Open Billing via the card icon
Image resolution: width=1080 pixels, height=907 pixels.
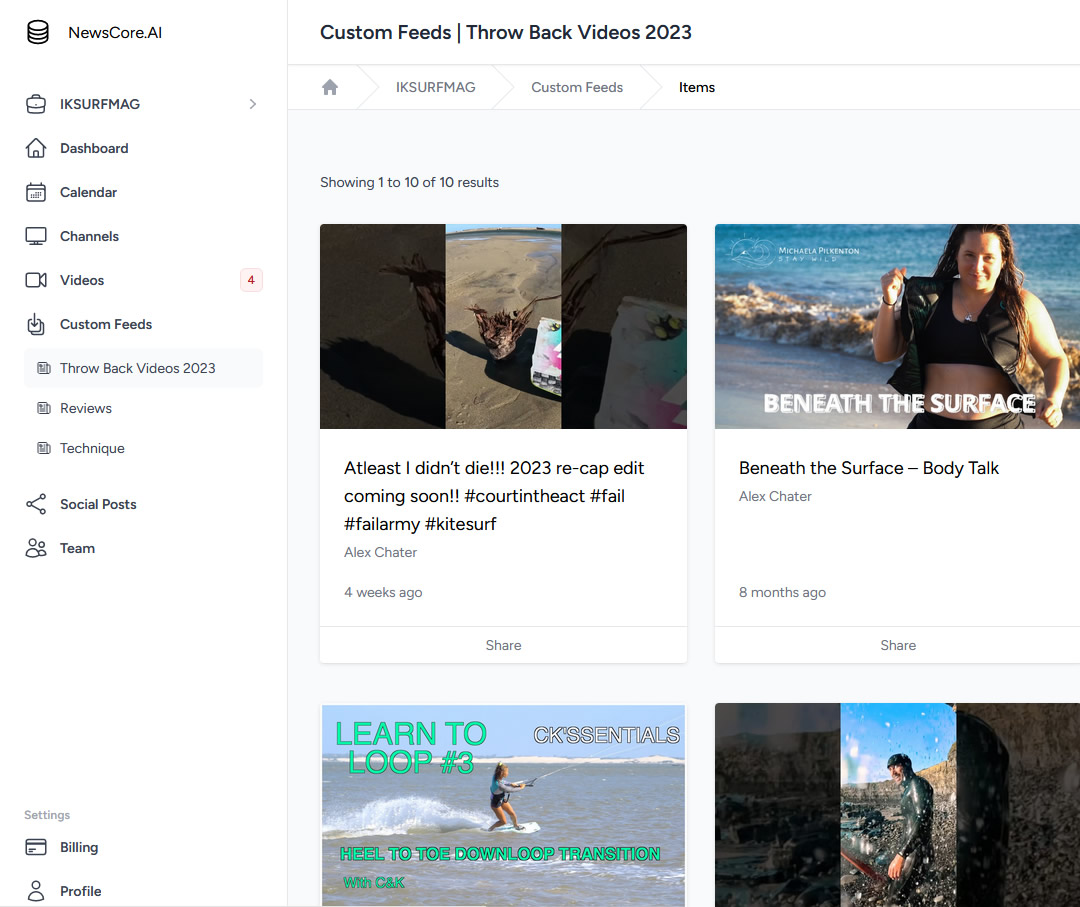(36, 847)
